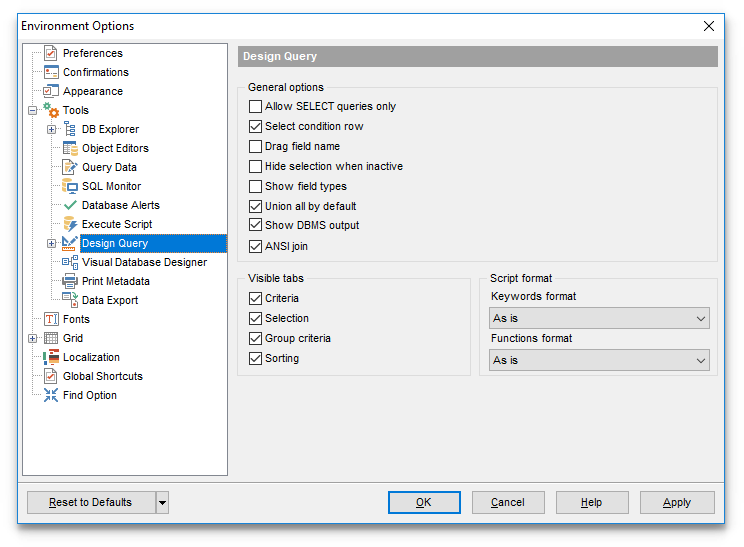The width and height of the screenshot is (744, 547).
Task: Click the Visual Database Designer icon
Action: (70, 262)
